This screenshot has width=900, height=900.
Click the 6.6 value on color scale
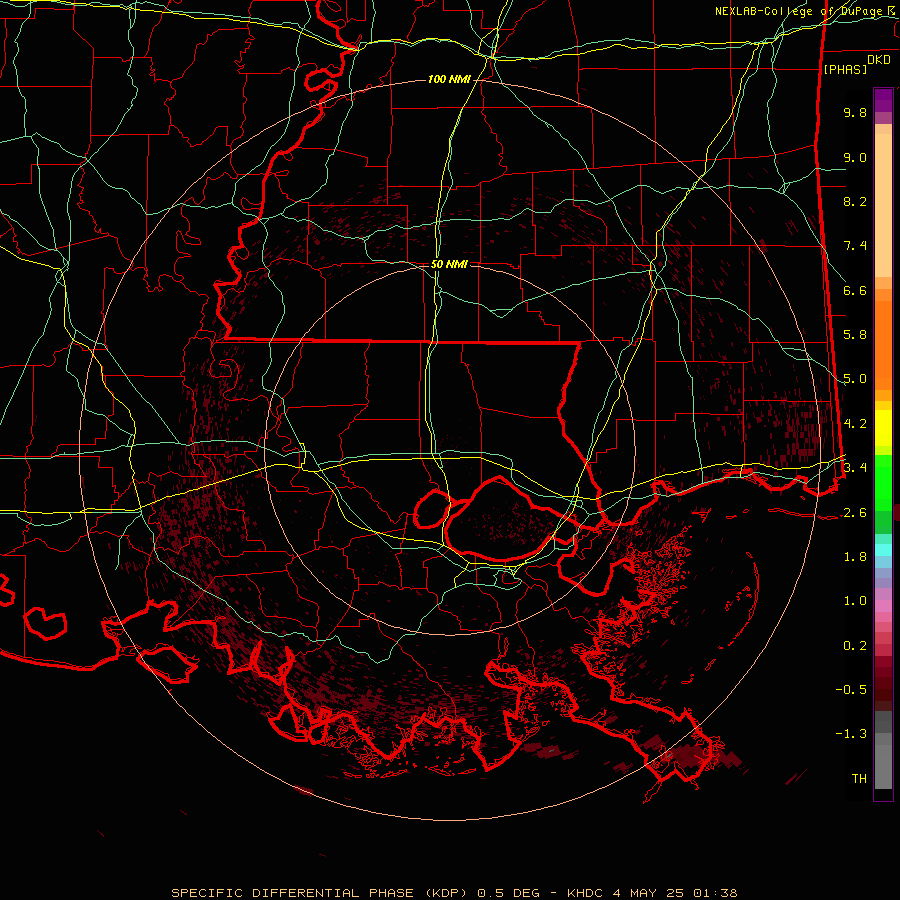click(855, 290)
